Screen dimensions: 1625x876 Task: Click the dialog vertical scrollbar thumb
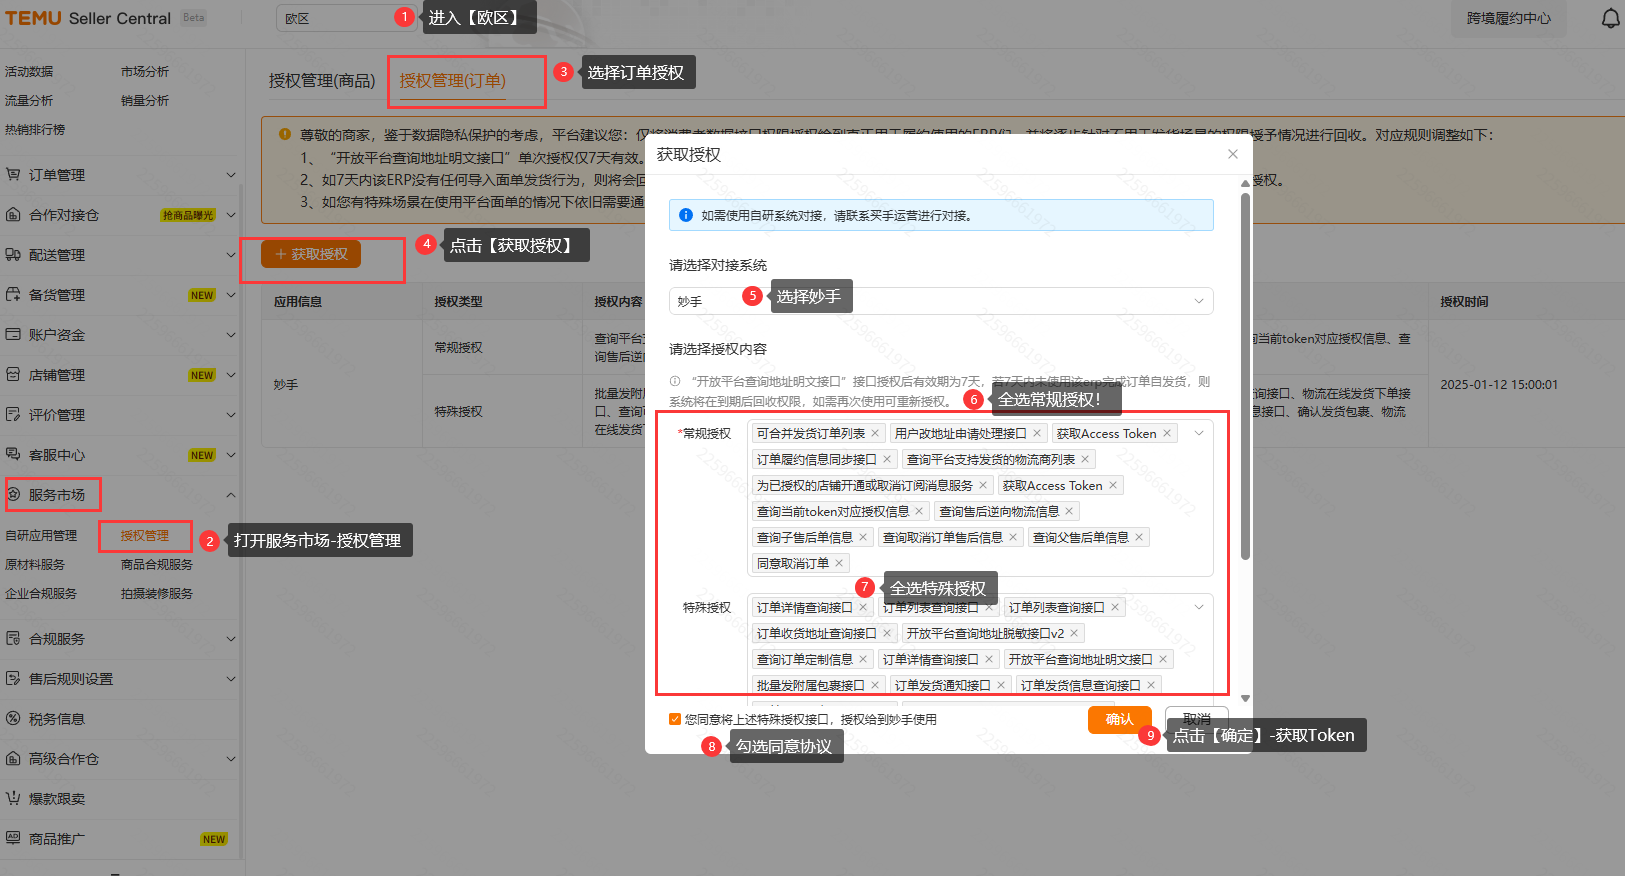click(x=1245, y=376)
